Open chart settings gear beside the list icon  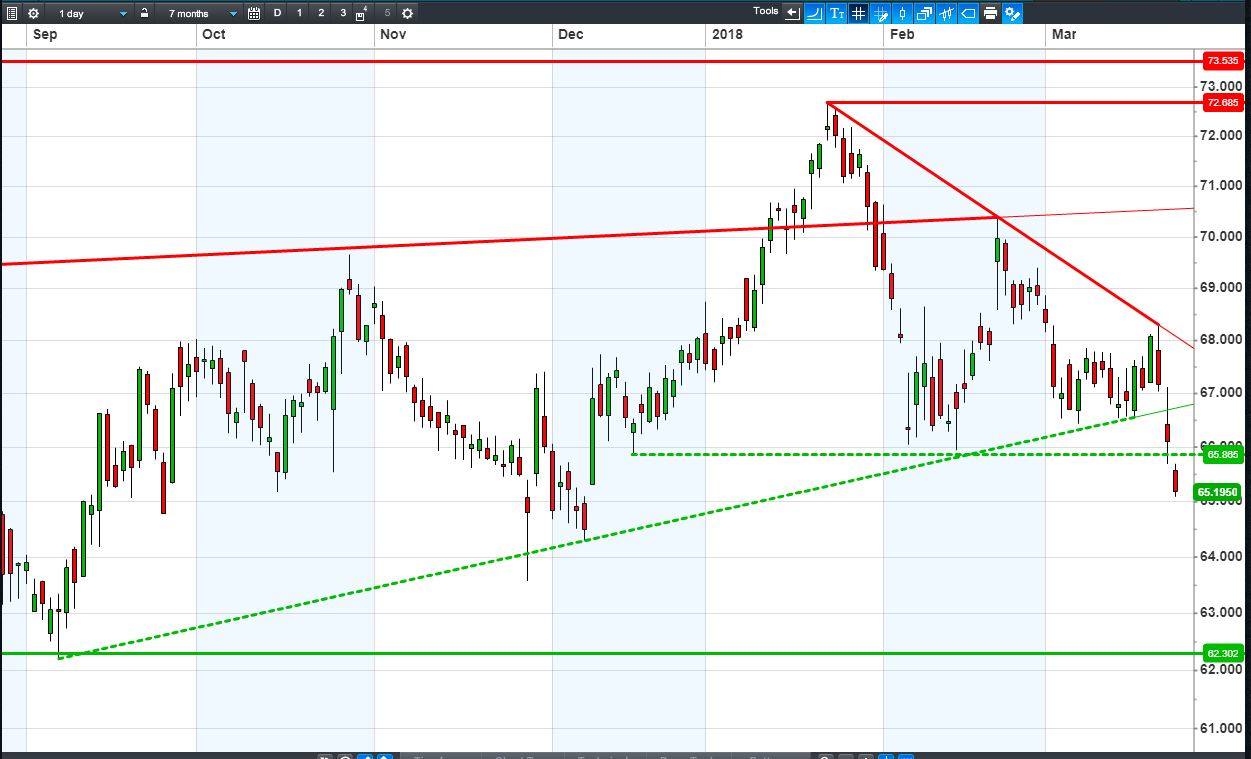(x=34, y=13)
